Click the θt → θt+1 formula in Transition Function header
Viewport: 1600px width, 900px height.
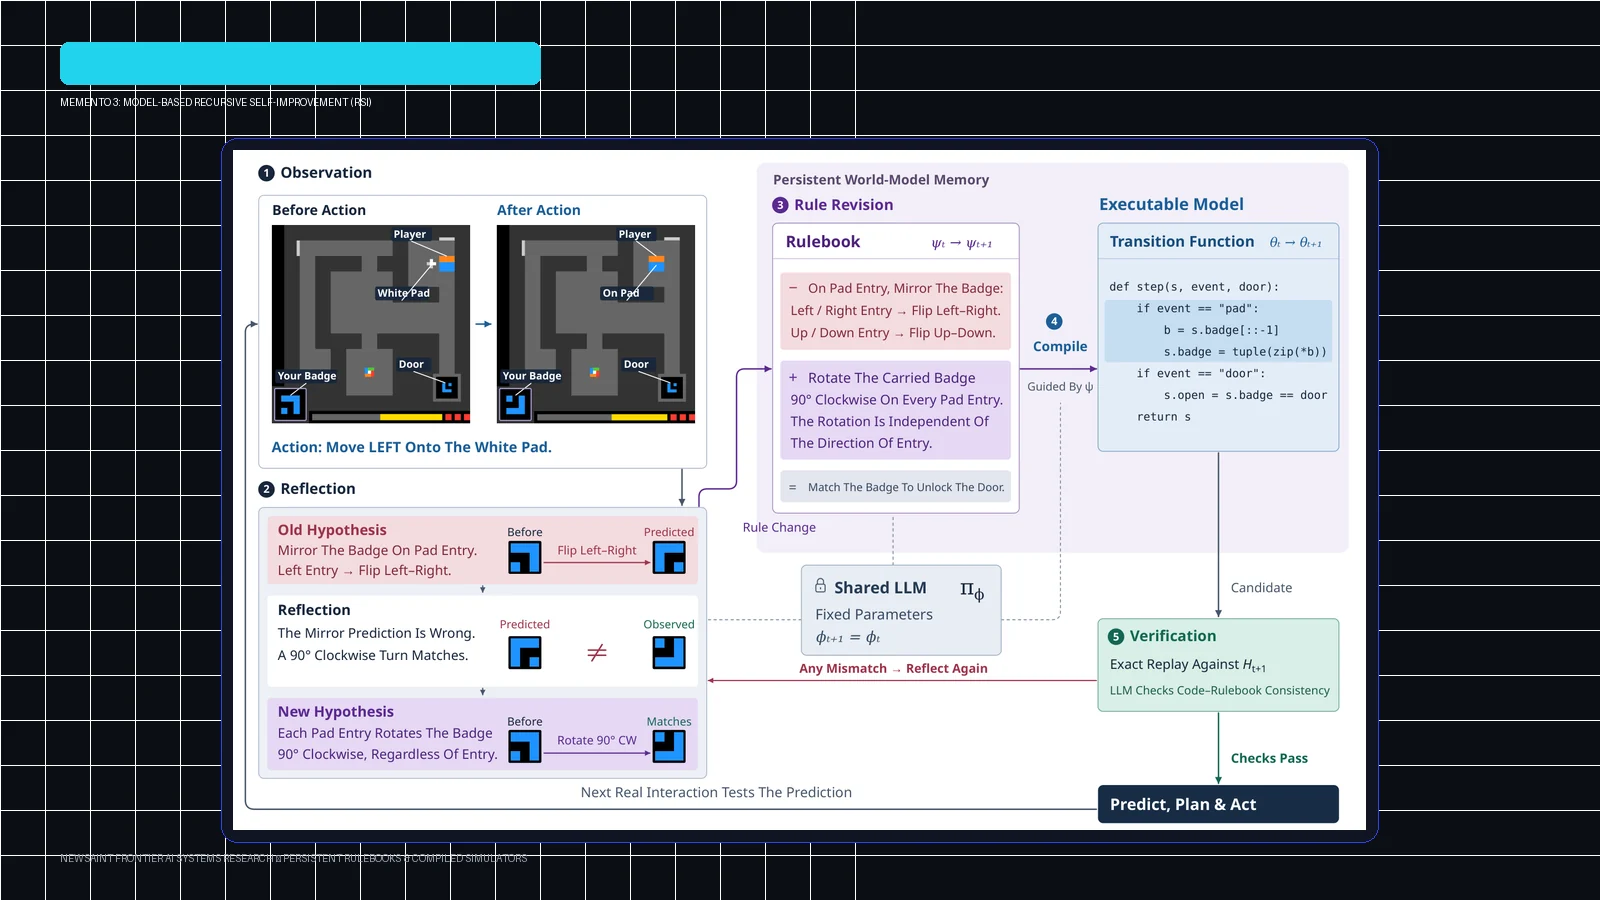point(1296,242)
